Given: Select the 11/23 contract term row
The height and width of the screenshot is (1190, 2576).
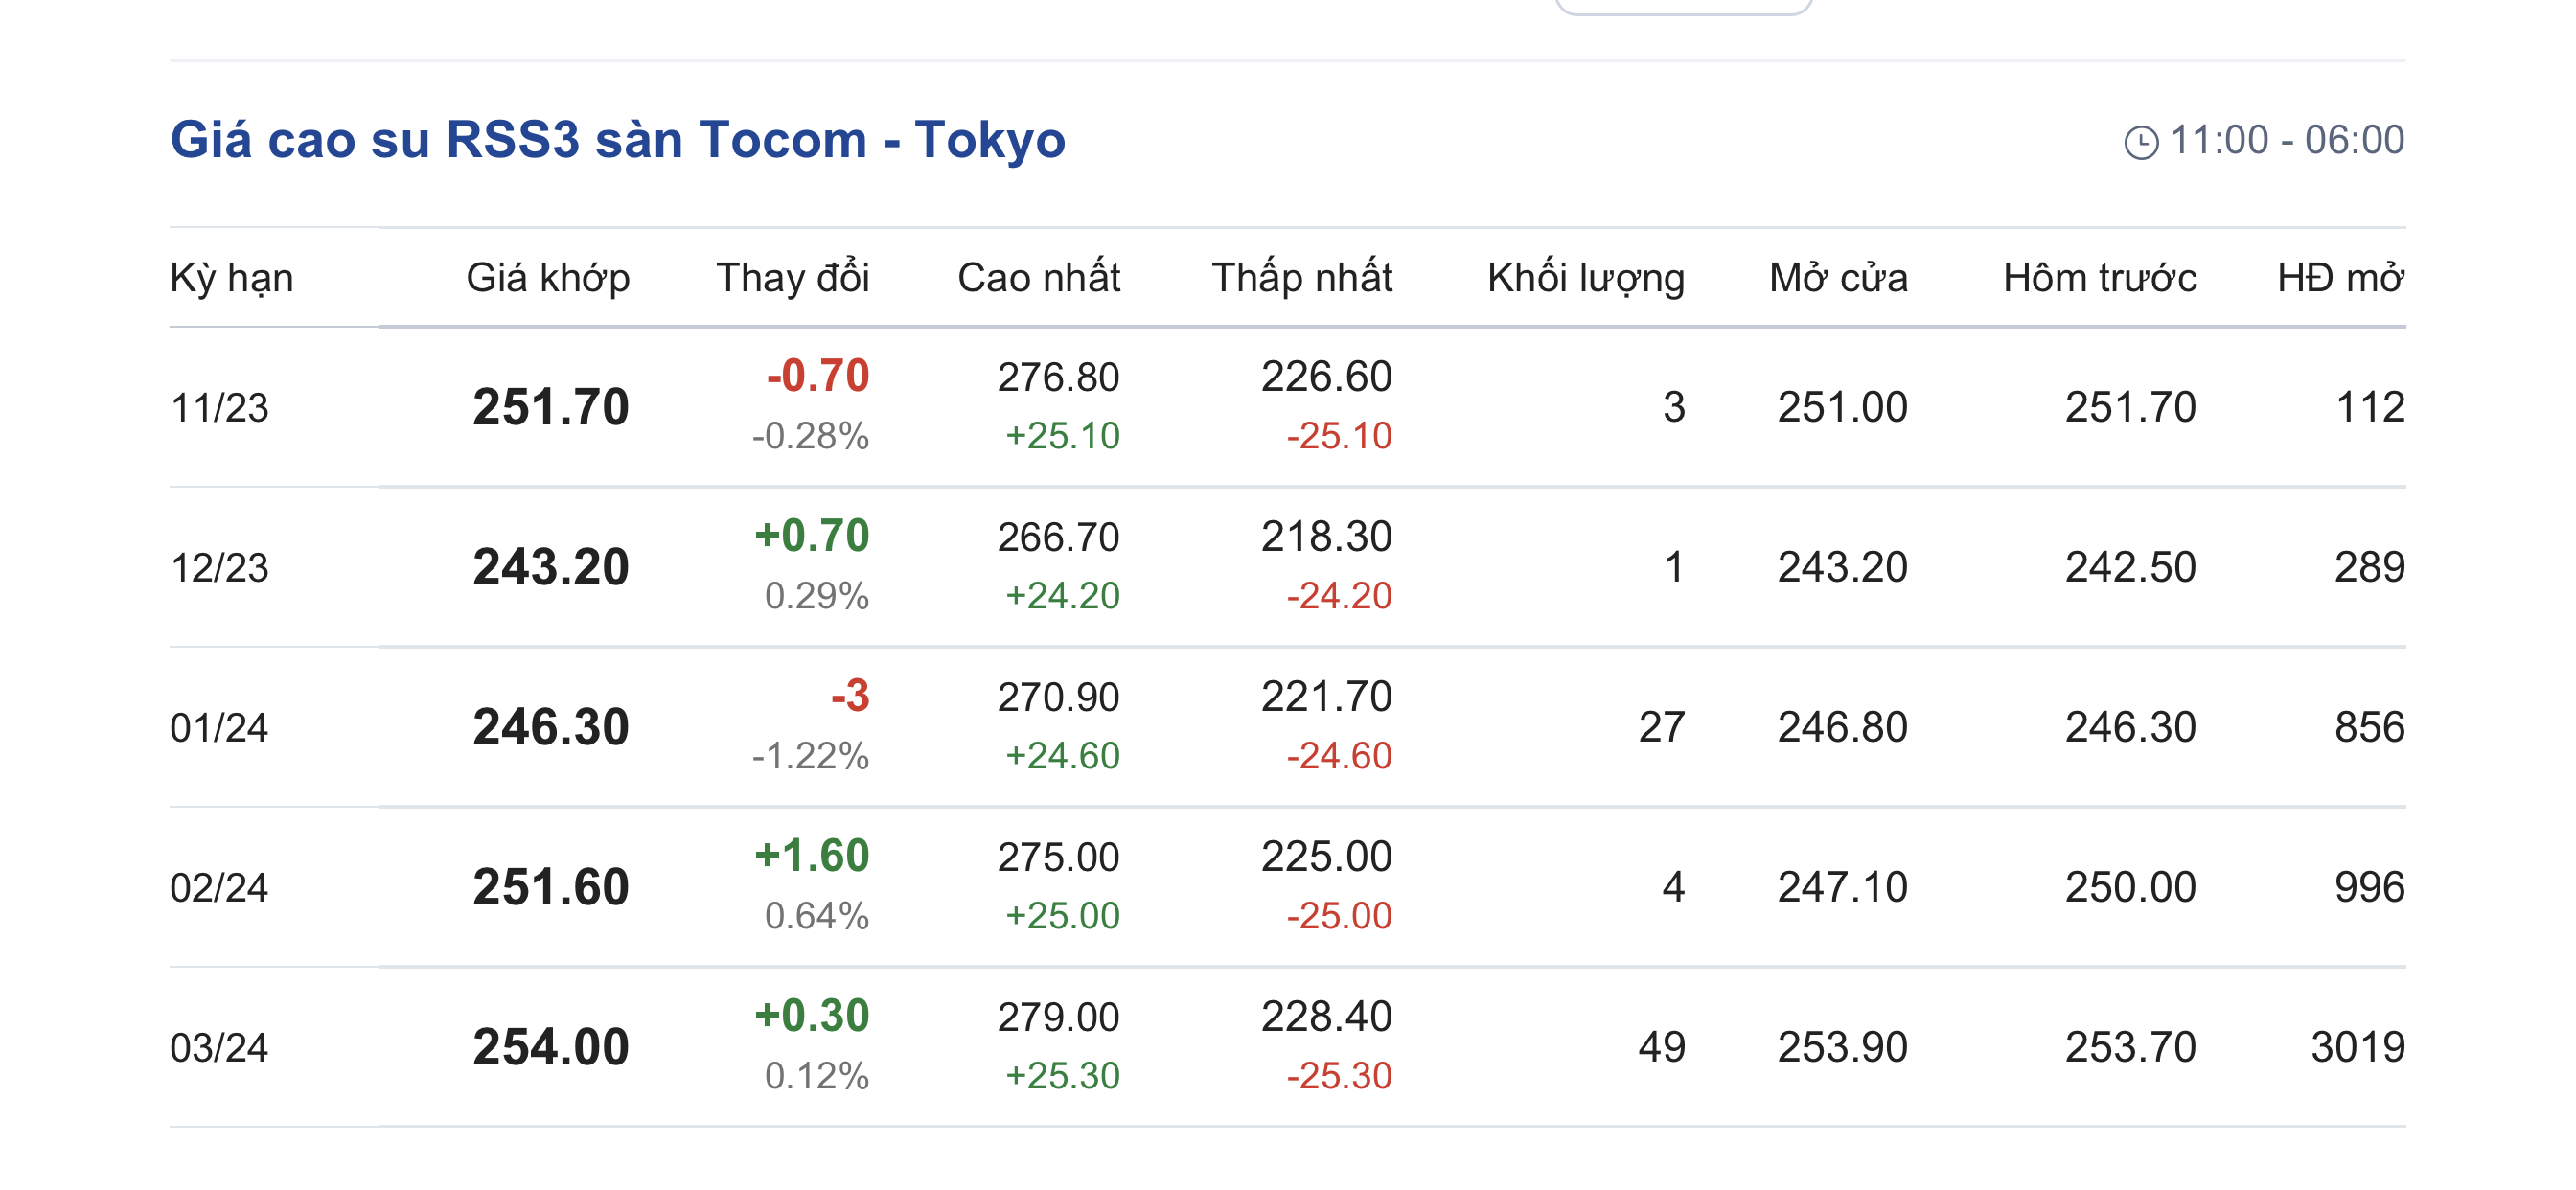Looking at the screenshot, I should [220, 408].
